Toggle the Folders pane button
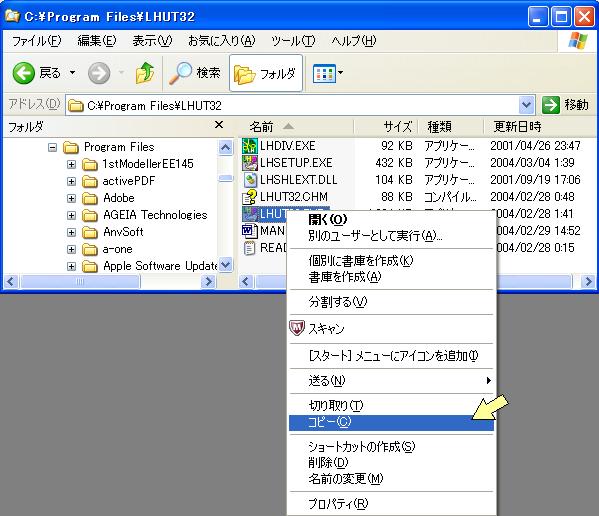The height and width of the screenshot is (516, 599). click(266, 73)
